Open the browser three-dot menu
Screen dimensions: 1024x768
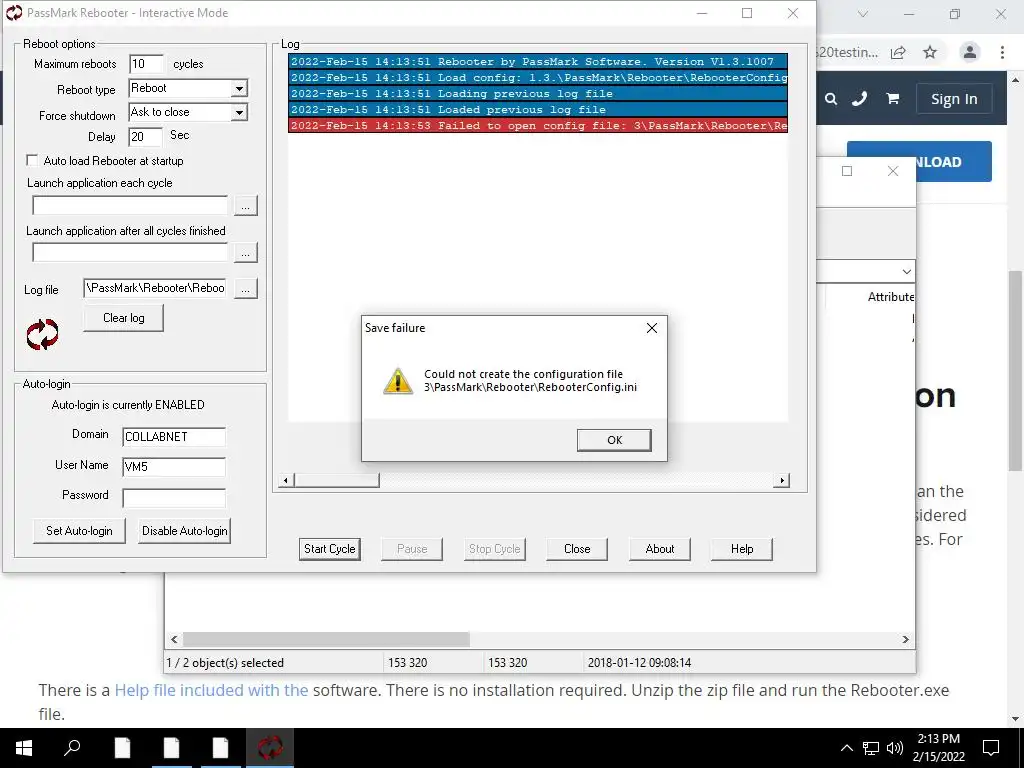1002,52
